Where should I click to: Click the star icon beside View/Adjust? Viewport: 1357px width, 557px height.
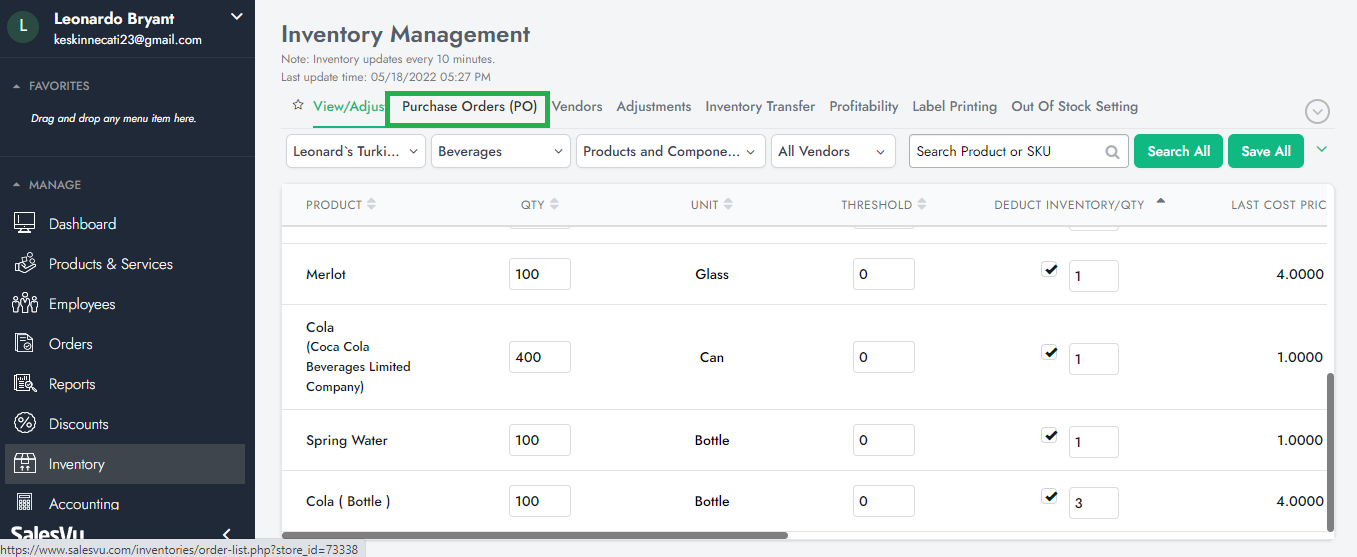click(x=297, y=105)
